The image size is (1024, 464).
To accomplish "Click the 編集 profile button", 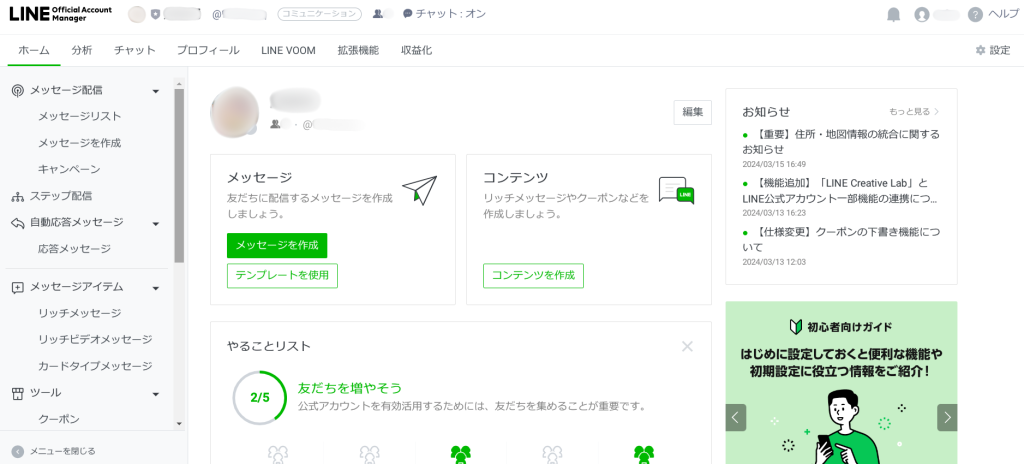I will pos(693,112).
